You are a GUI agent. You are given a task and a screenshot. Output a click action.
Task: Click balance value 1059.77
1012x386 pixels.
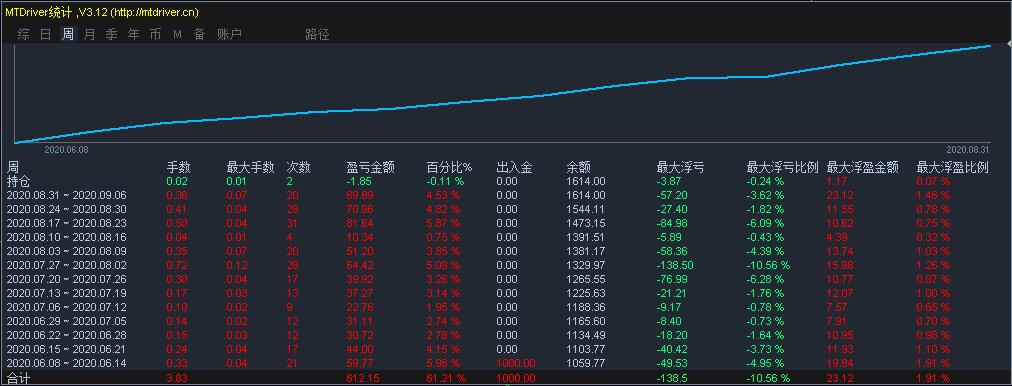point(586,363)
